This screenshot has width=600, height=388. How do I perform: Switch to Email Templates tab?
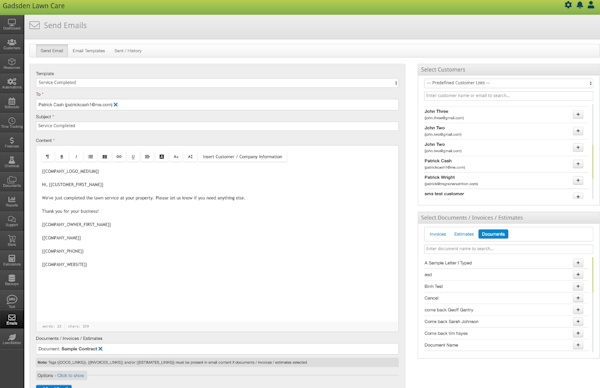(89, 51)
